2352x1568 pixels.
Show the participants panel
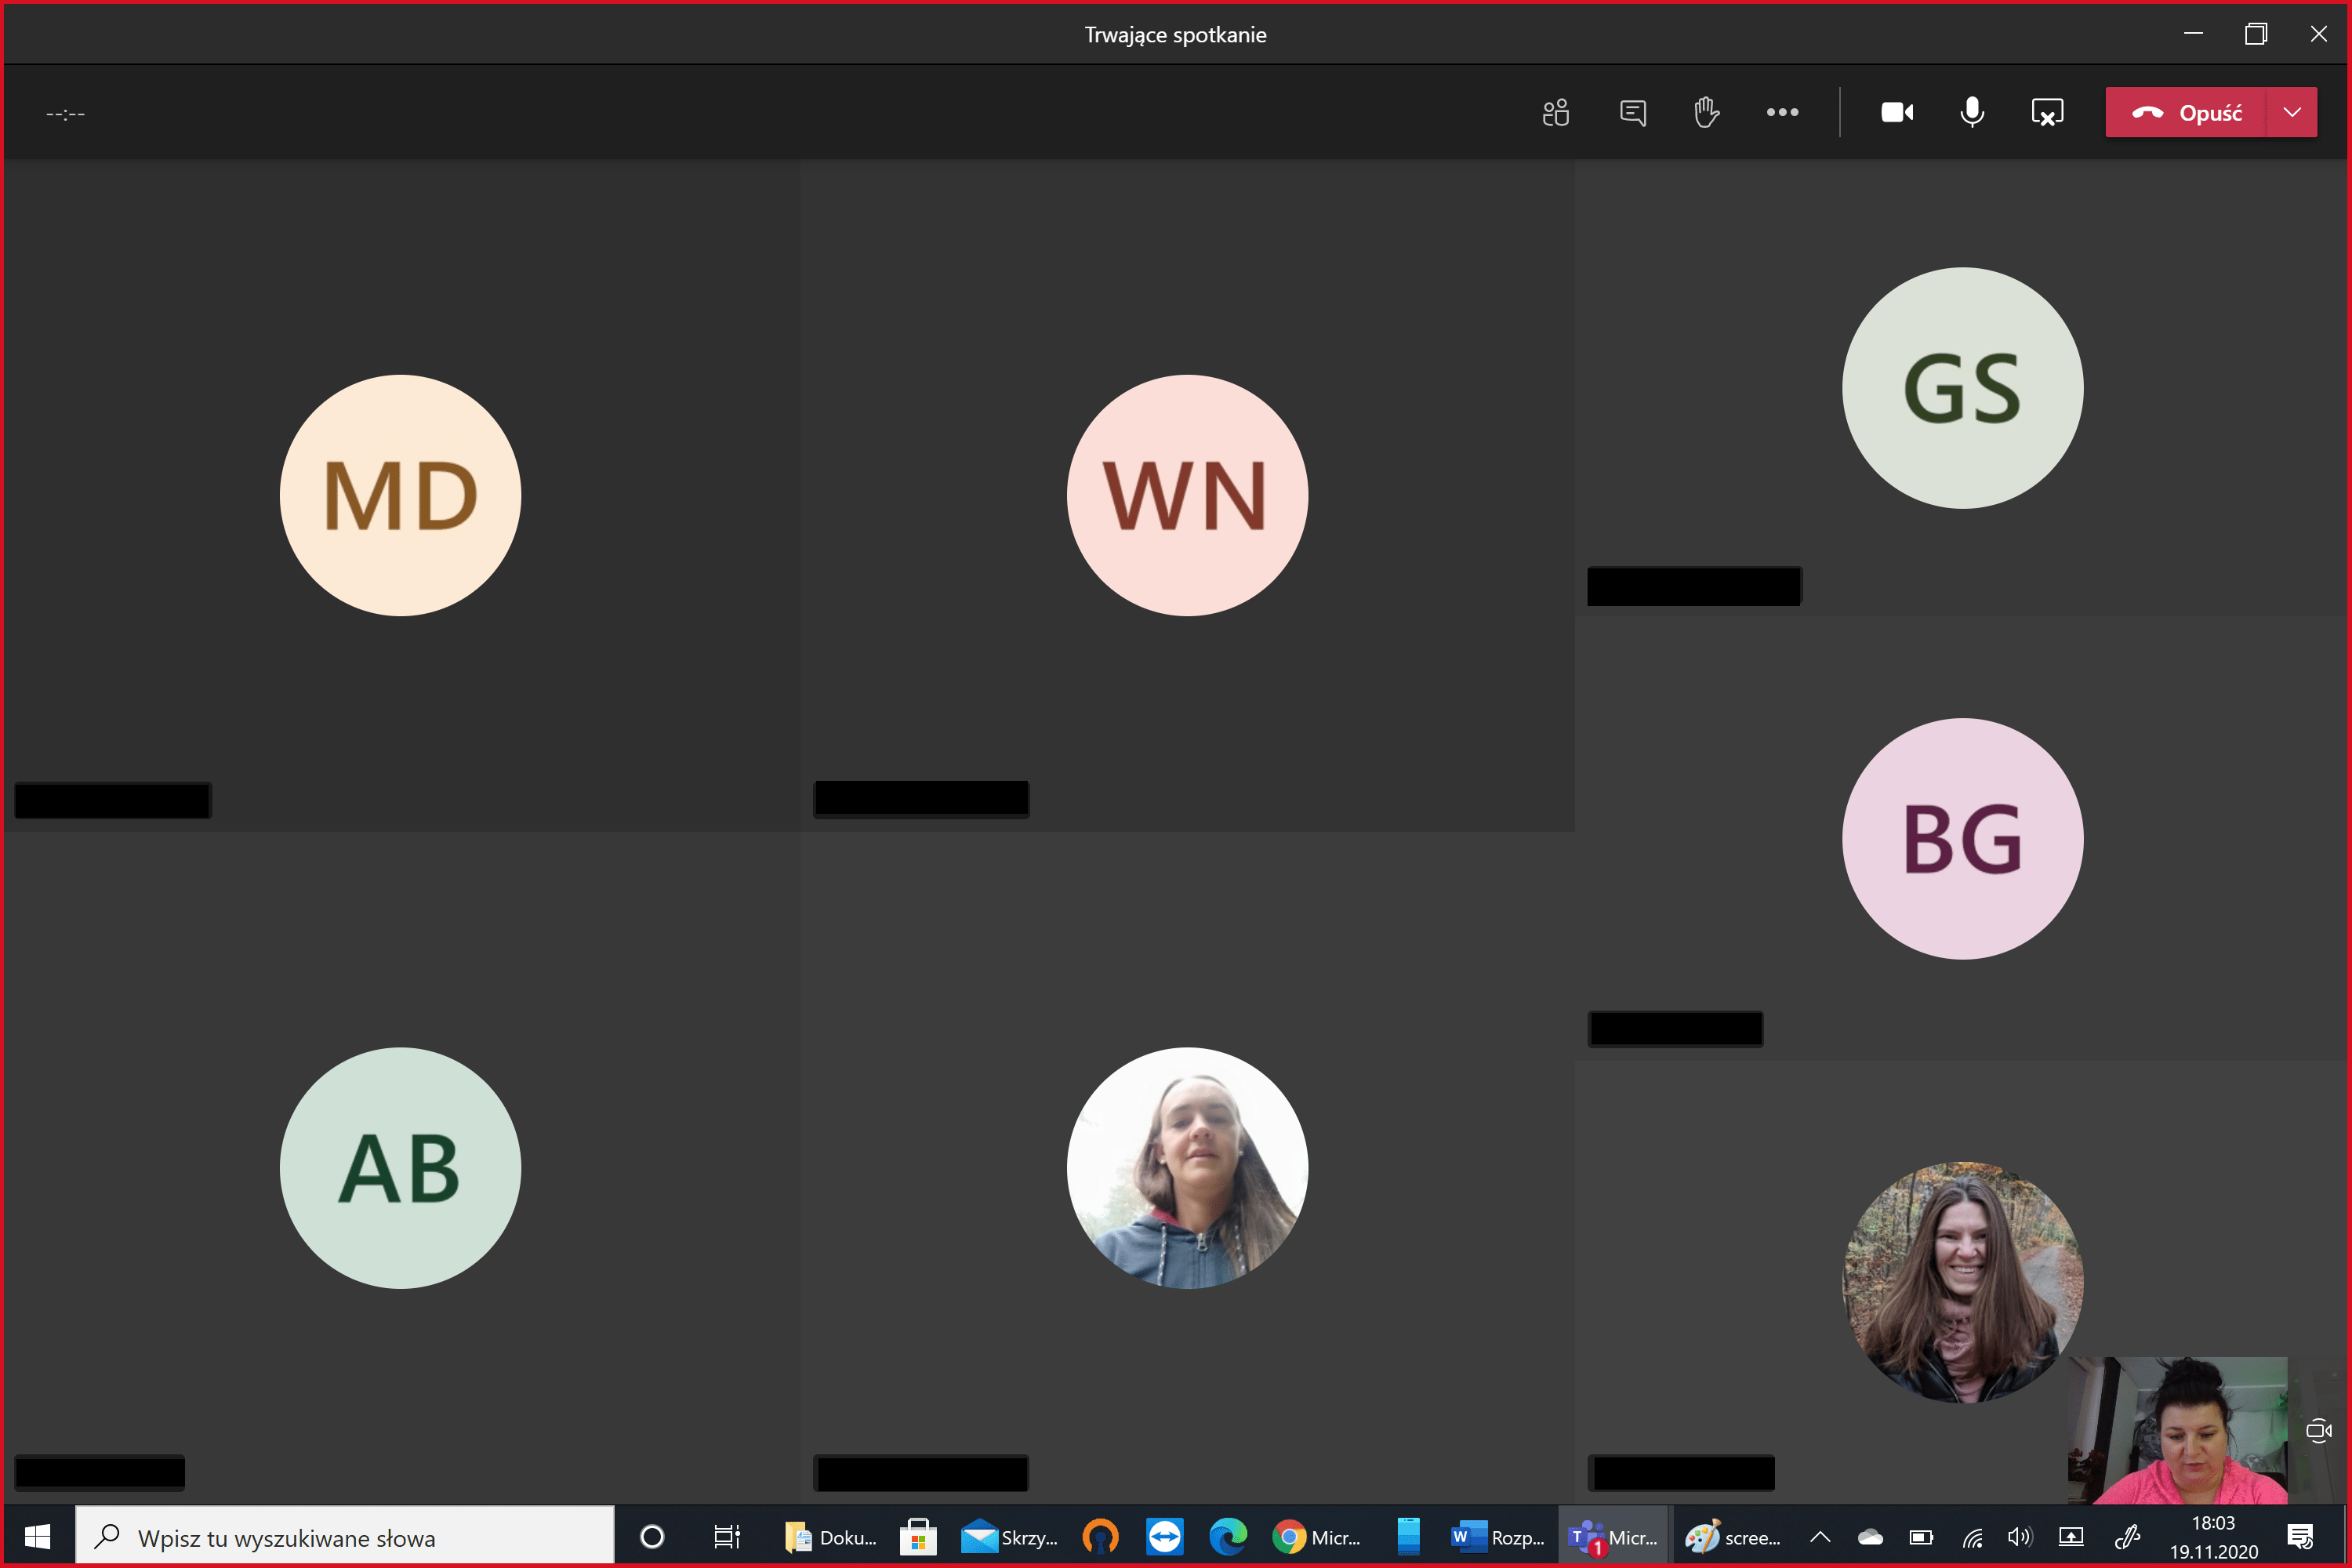coord(1555,112)
